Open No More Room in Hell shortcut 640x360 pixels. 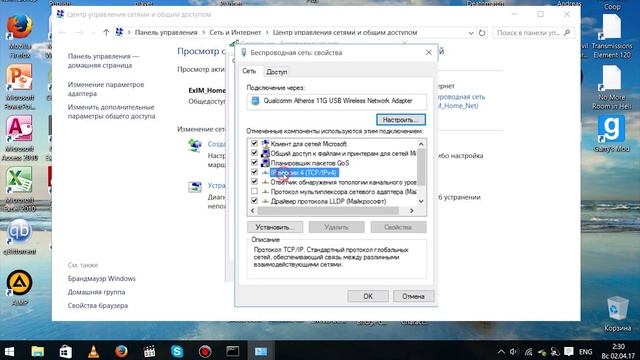[611, 87]
